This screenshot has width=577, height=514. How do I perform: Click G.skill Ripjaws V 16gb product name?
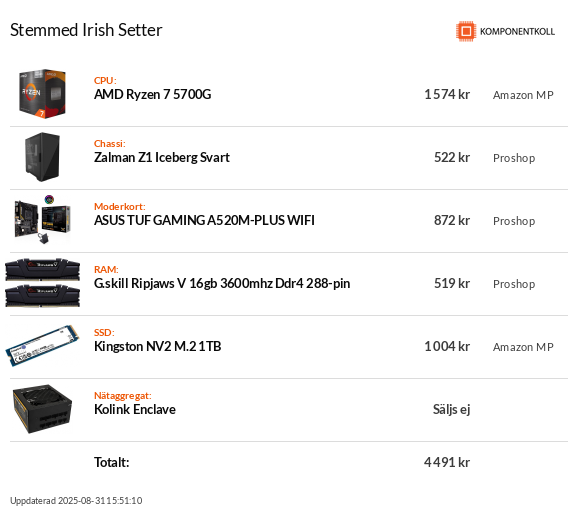point(222,284)
